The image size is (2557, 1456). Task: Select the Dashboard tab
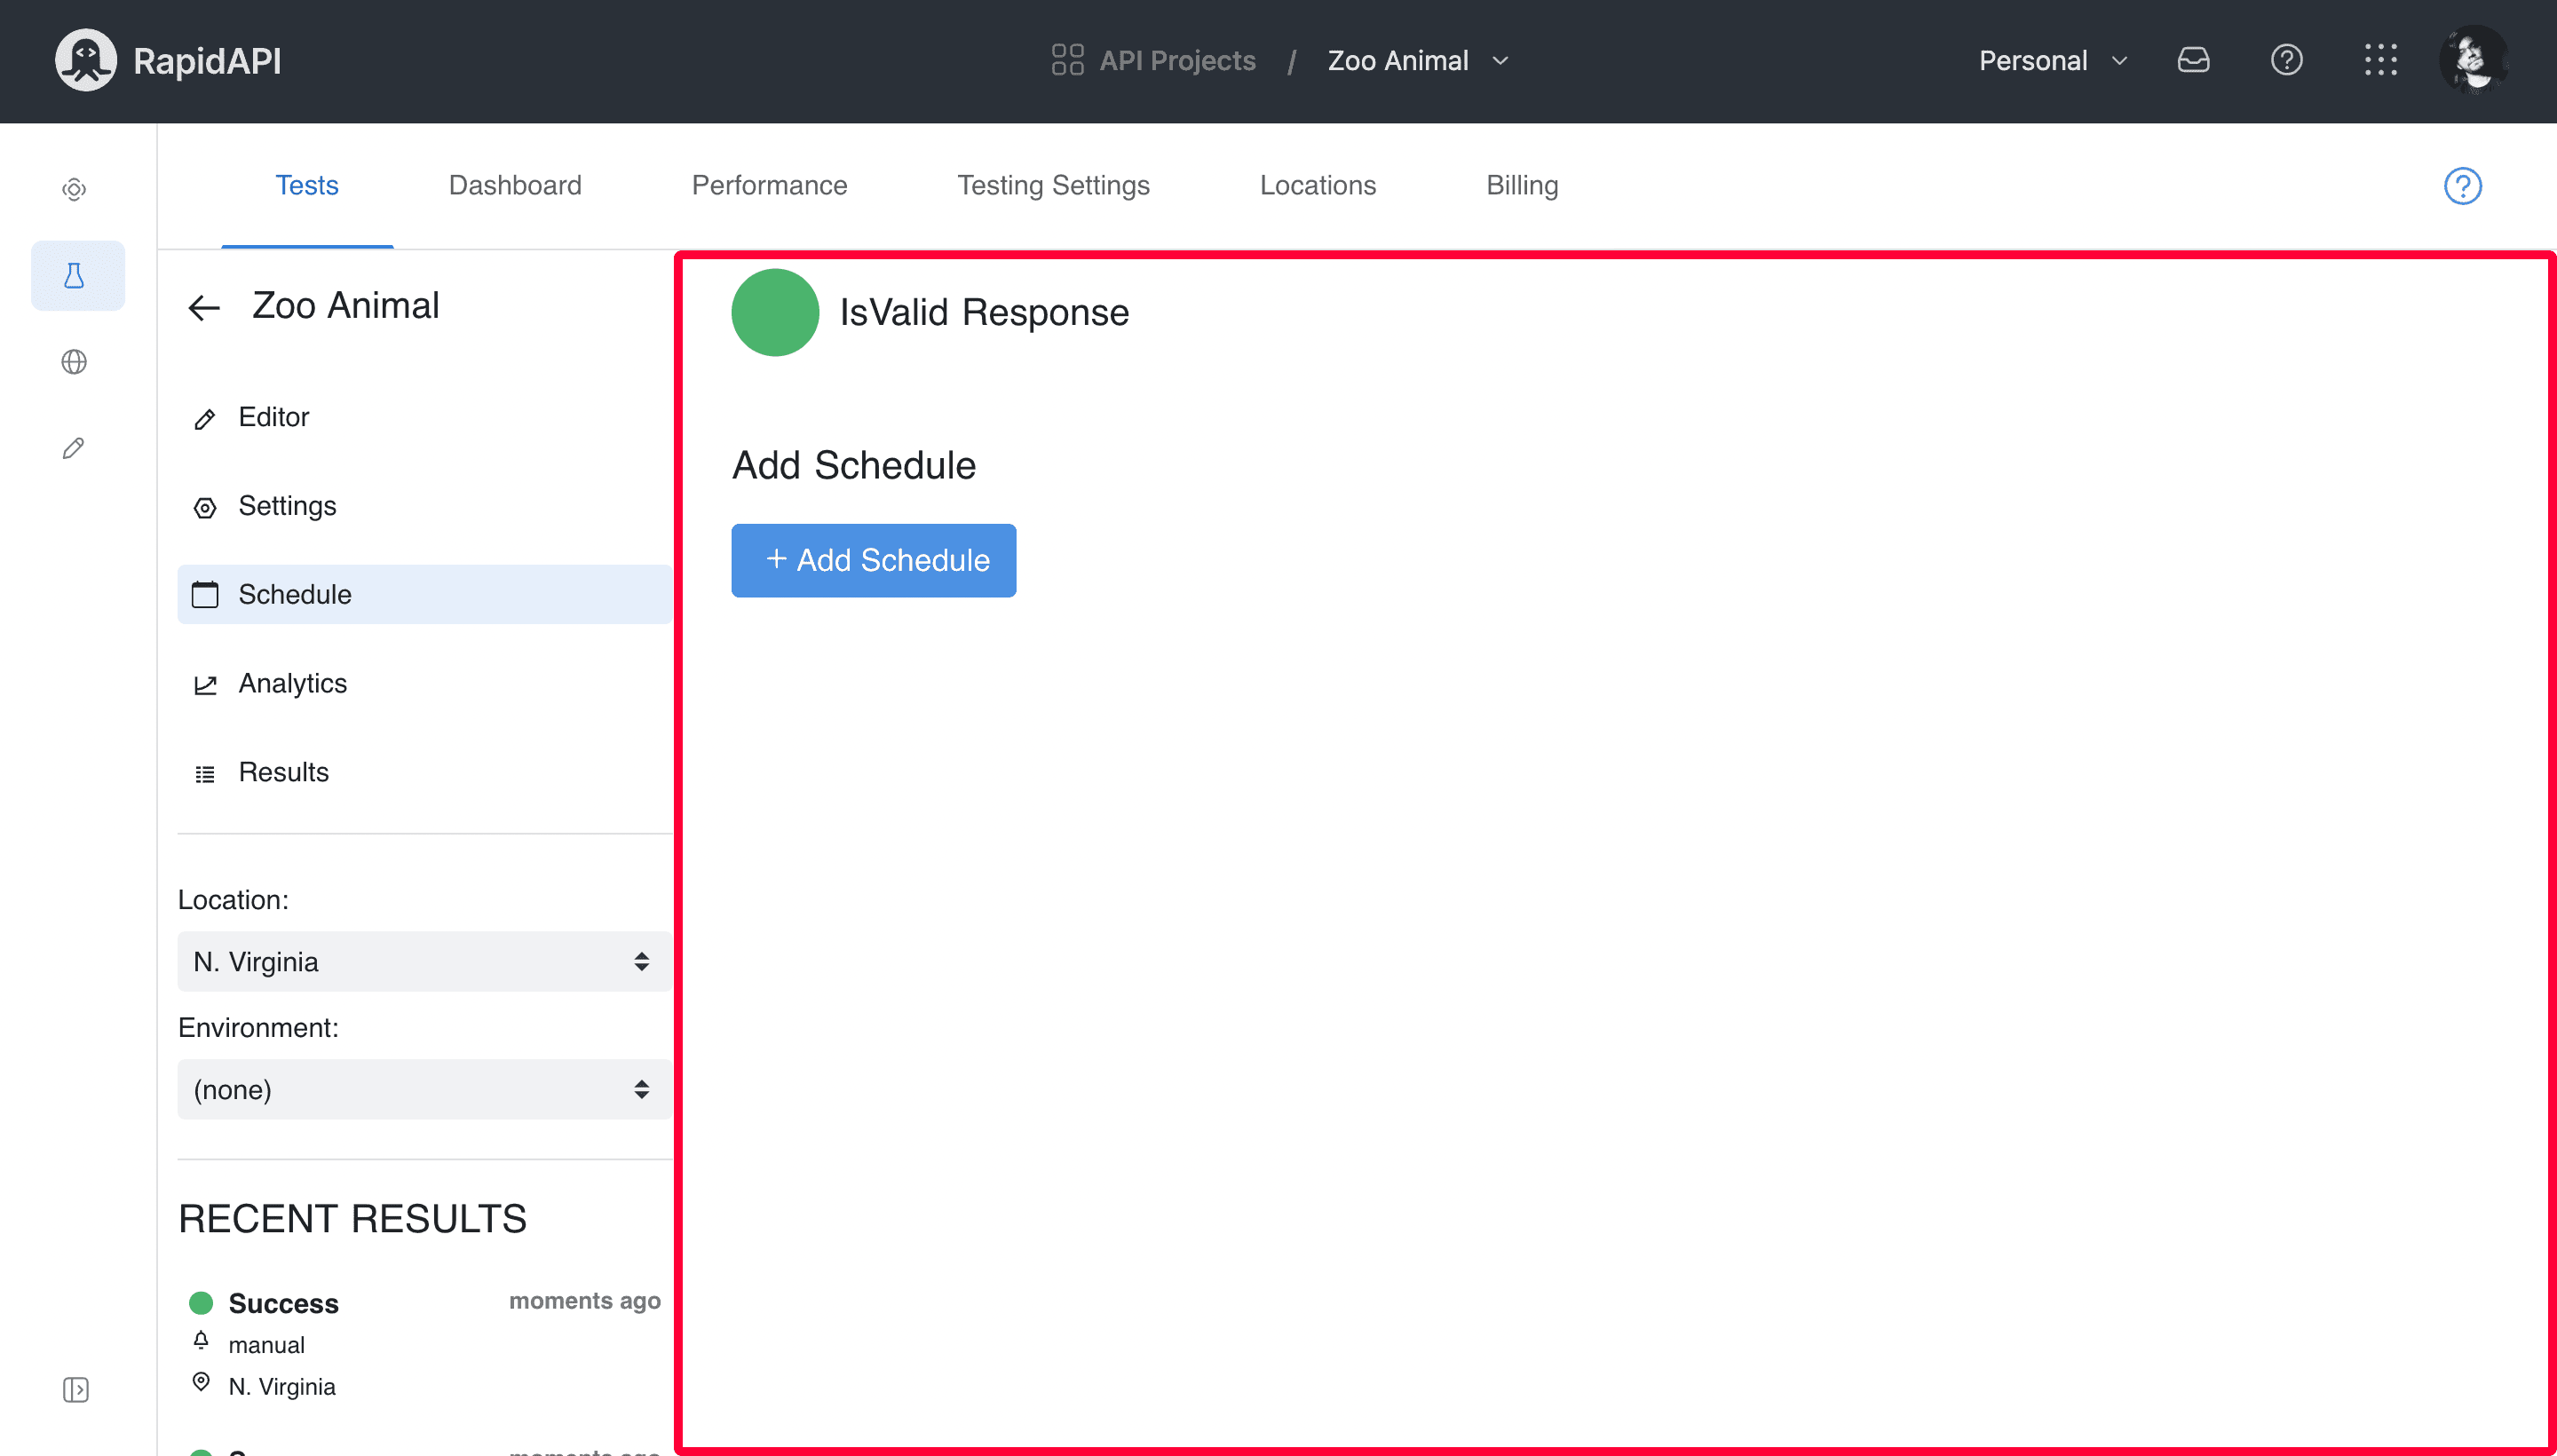click(x=517, y=185)
